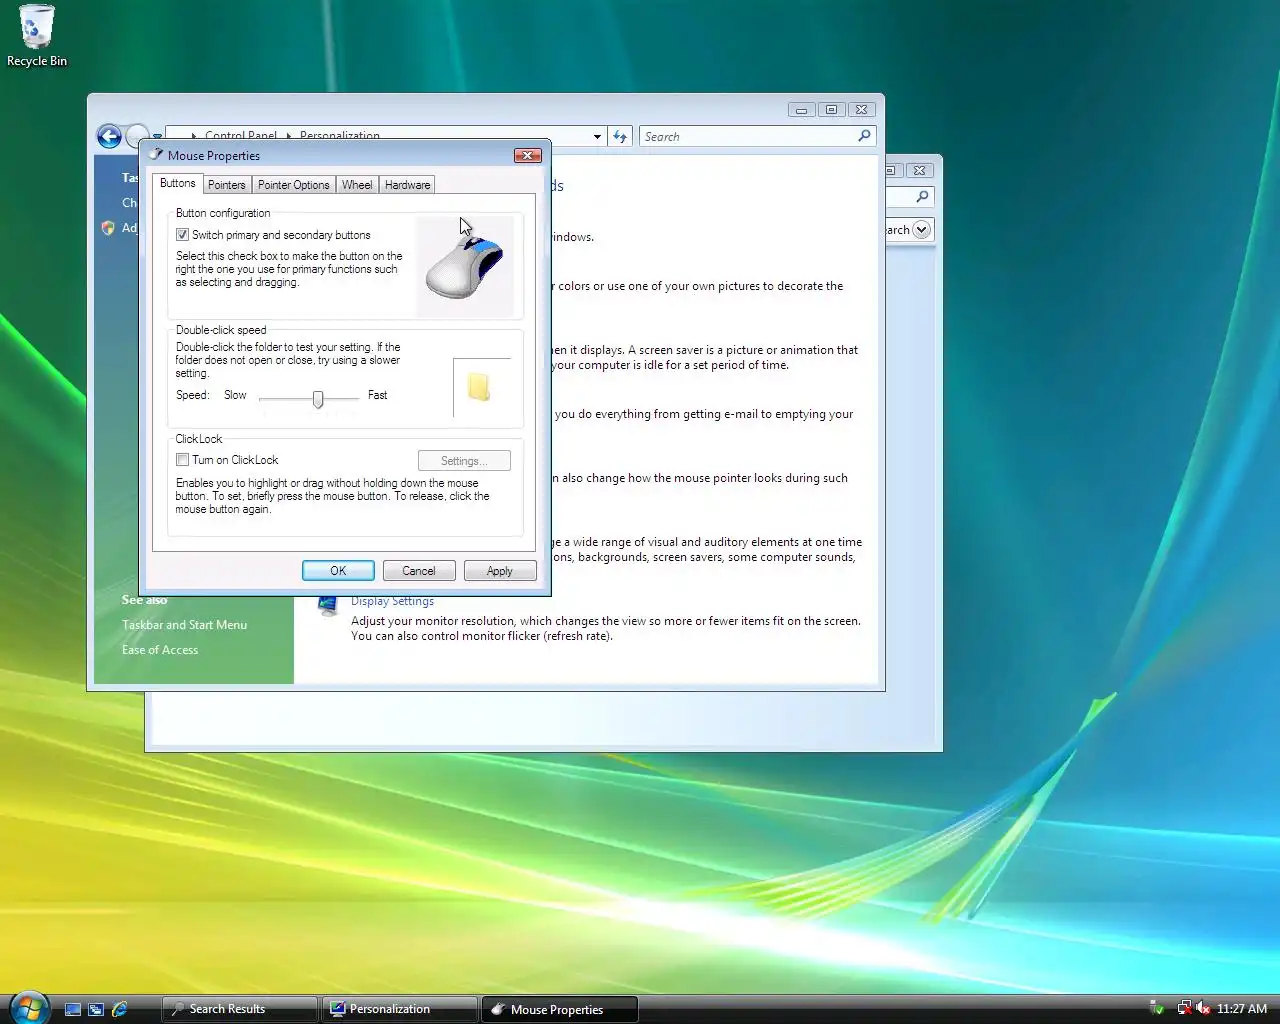Viewport: 1280px width, 1024px height.
Task: Click OK in Mouse Properties
Action: (x=338, y=571)
